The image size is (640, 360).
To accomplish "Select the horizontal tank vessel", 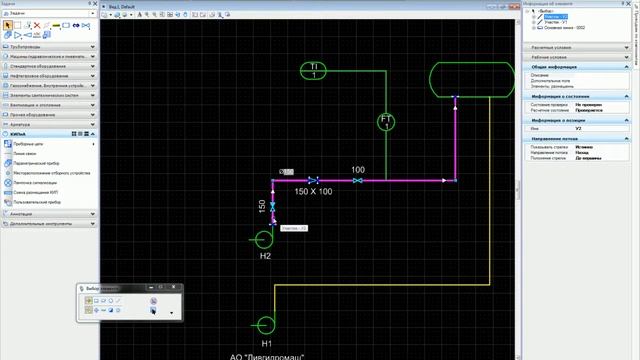I will click(x=472, y=80).
